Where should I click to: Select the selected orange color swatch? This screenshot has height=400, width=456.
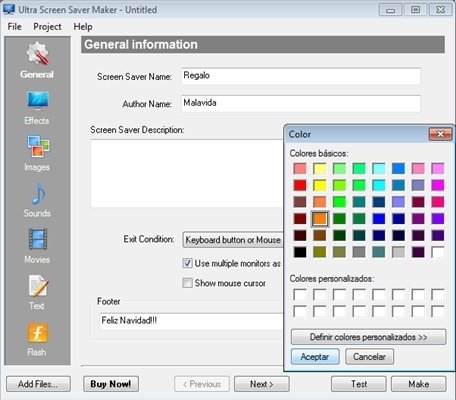click(x=320, y=219)
